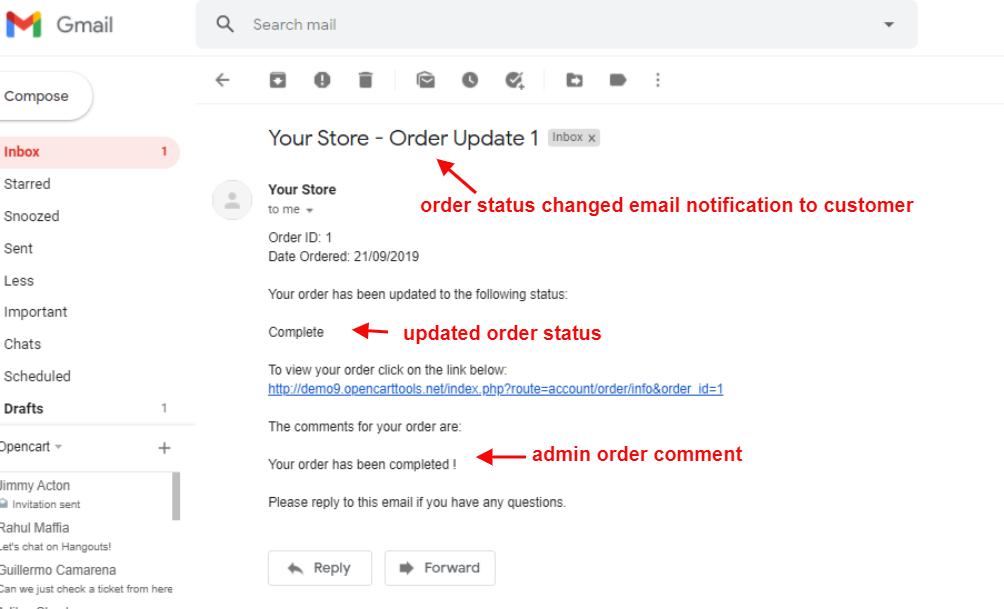
Task: Archive this email
Action: click(x=278, y=80)
